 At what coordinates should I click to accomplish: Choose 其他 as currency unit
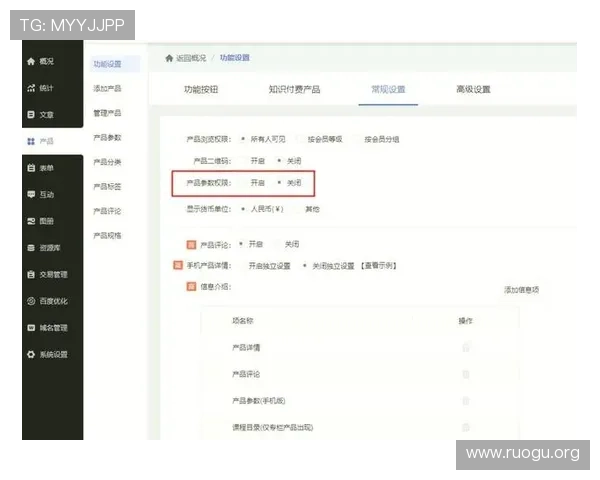click(297, 209)
